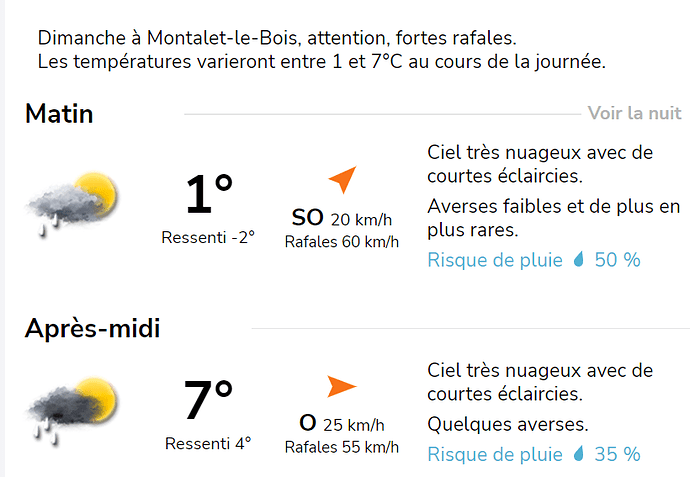Click the morning southwest wind arrow
The height and width of the screenshot is (477, 690).
coord(343,179)
